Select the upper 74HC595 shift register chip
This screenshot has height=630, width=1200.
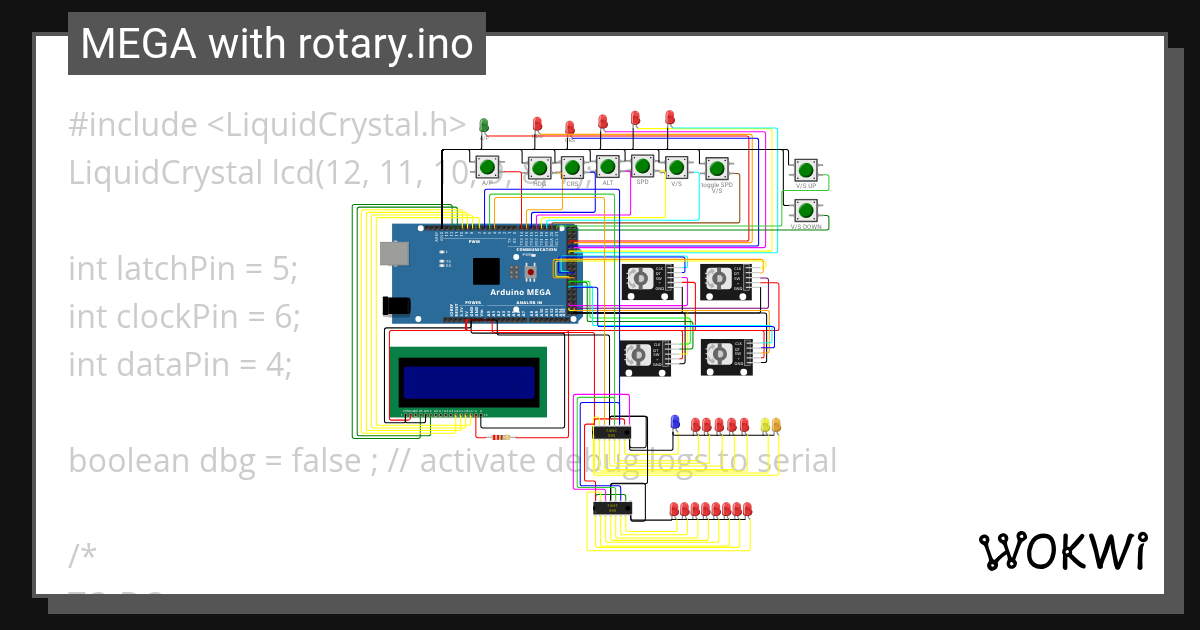click(x=611, y=432)
